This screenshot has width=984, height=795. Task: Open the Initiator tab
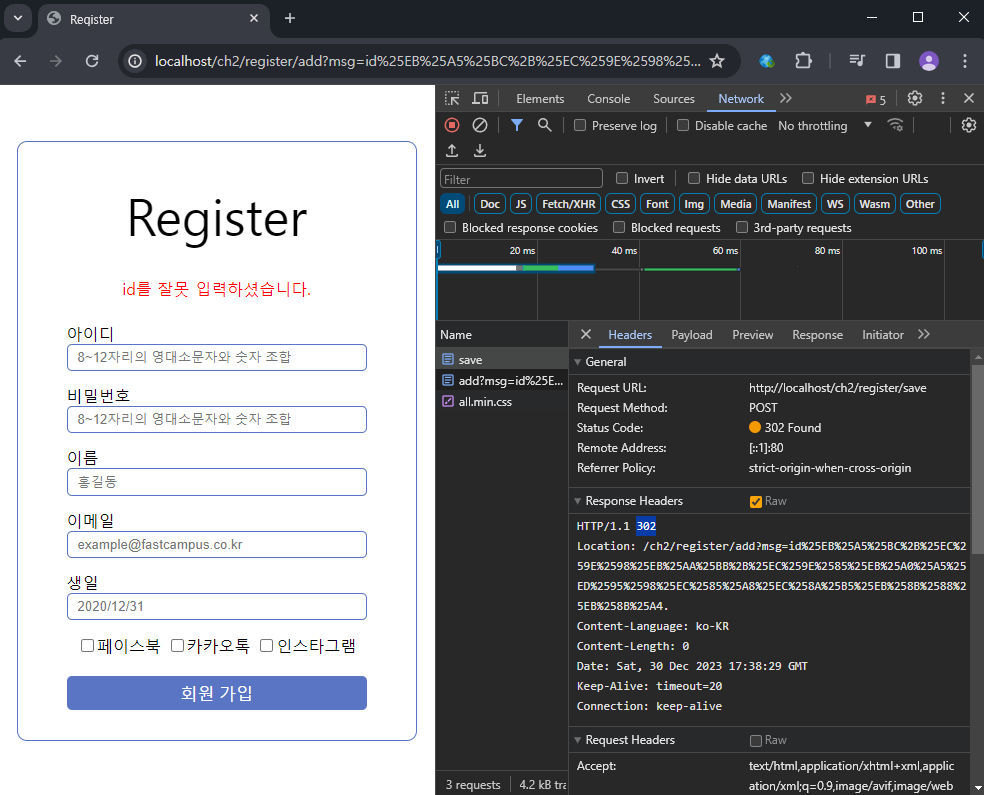coord(882,334)
